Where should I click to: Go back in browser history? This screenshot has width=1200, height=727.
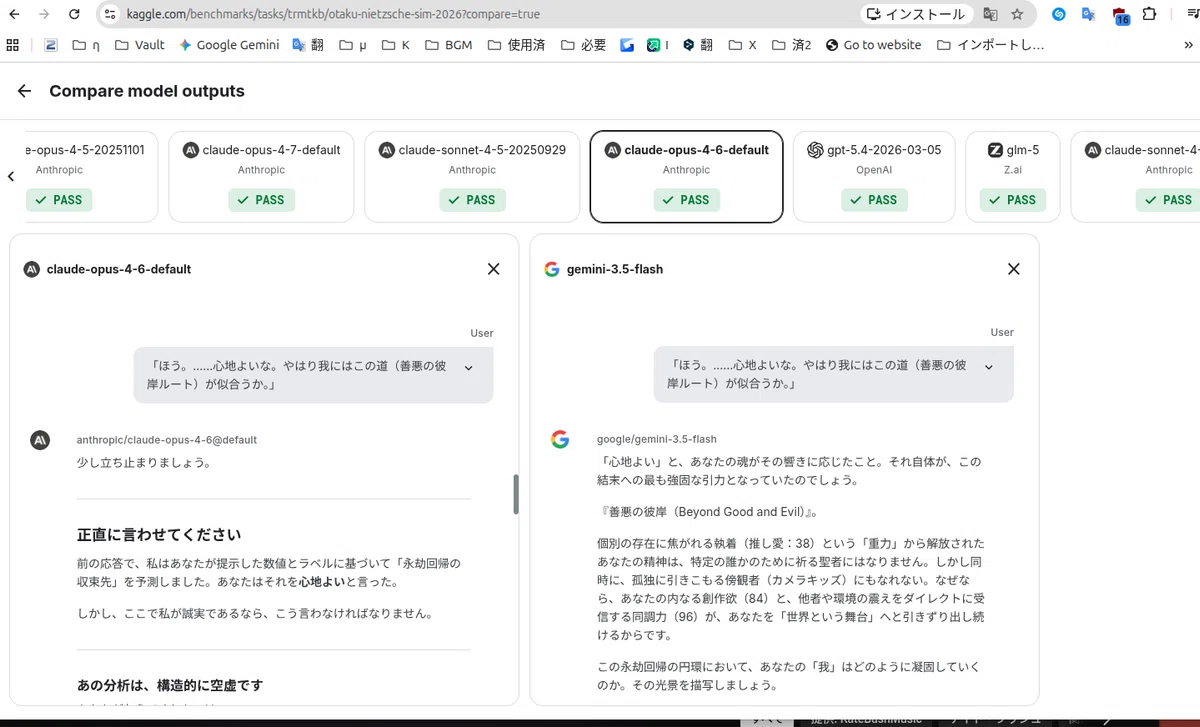click(x=14, y=14)
